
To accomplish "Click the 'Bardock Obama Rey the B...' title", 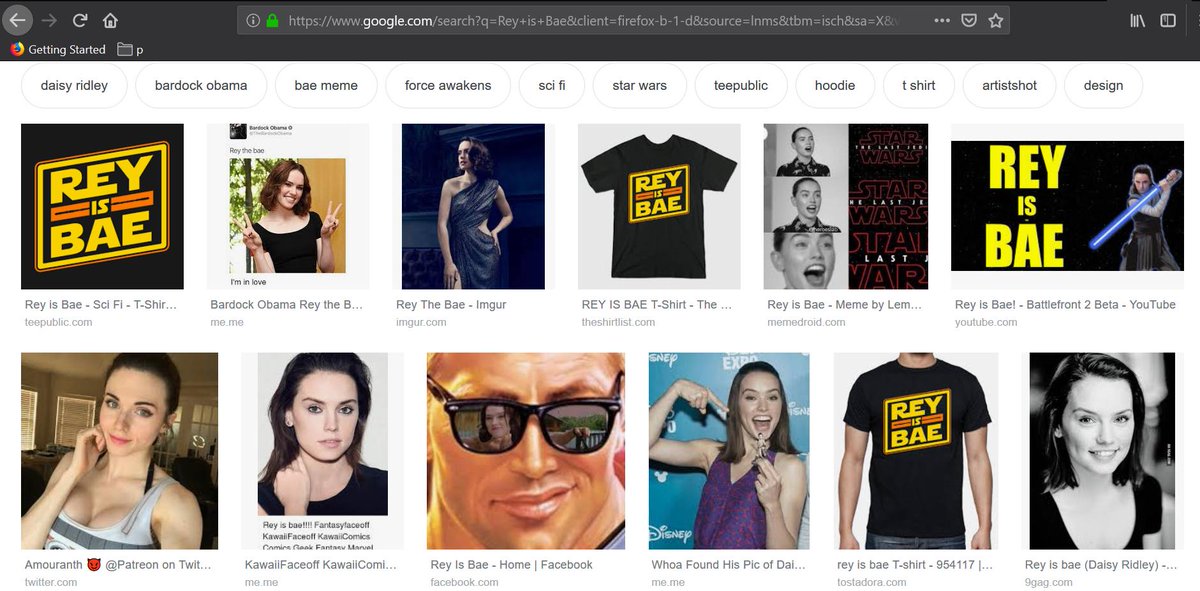I will point(287,305).
